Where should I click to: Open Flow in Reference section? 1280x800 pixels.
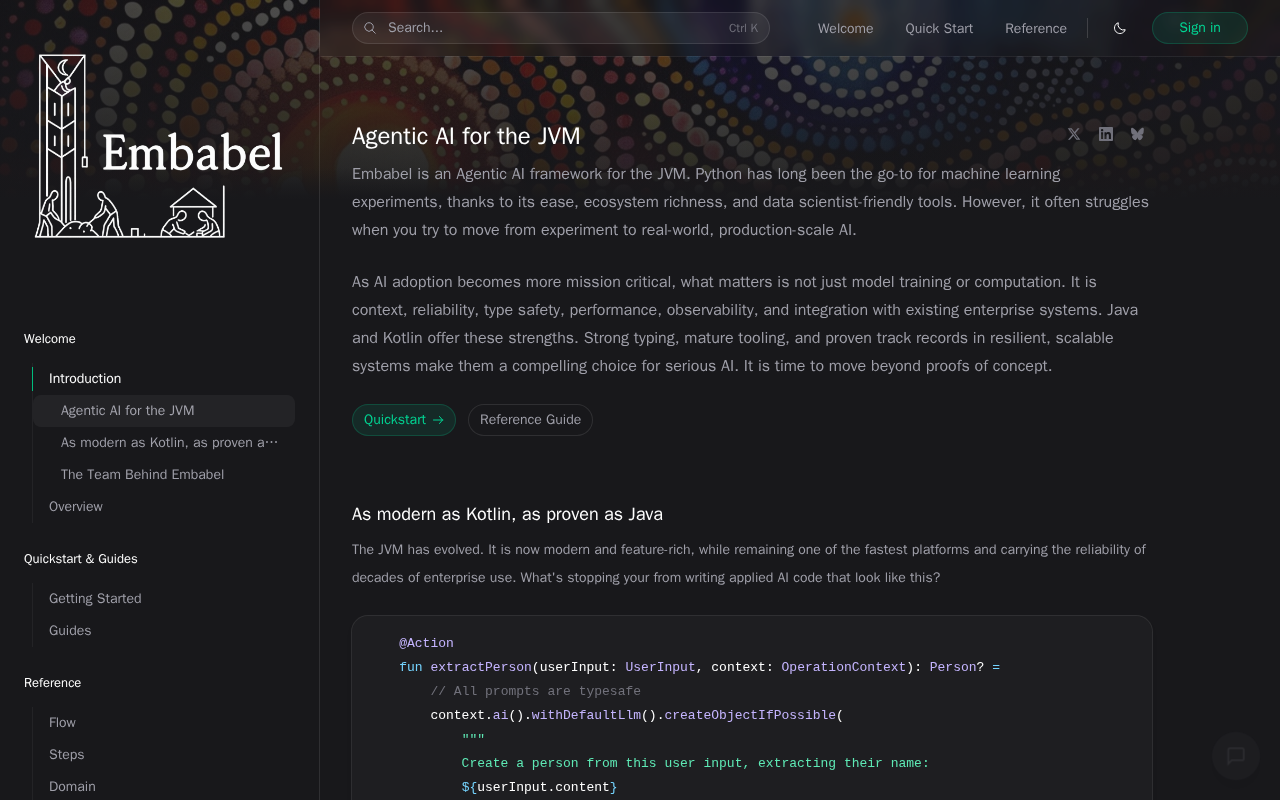coord(163,723)
